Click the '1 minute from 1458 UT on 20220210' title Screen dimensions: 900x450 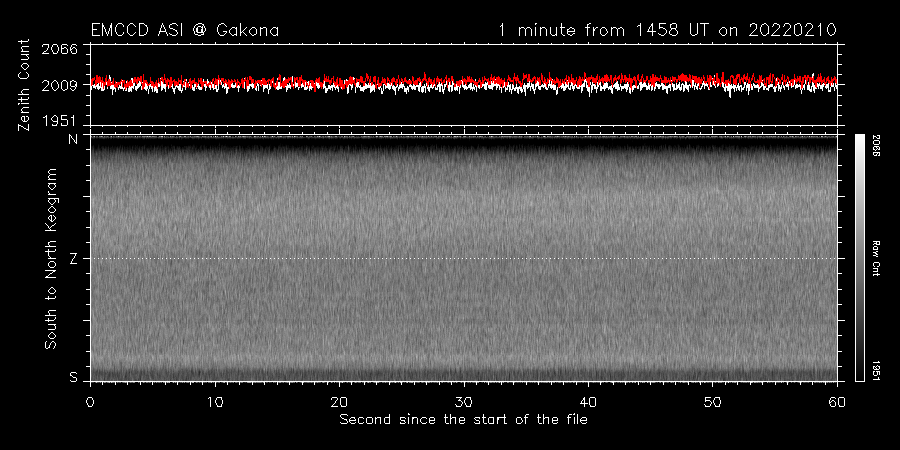(668, 30)
